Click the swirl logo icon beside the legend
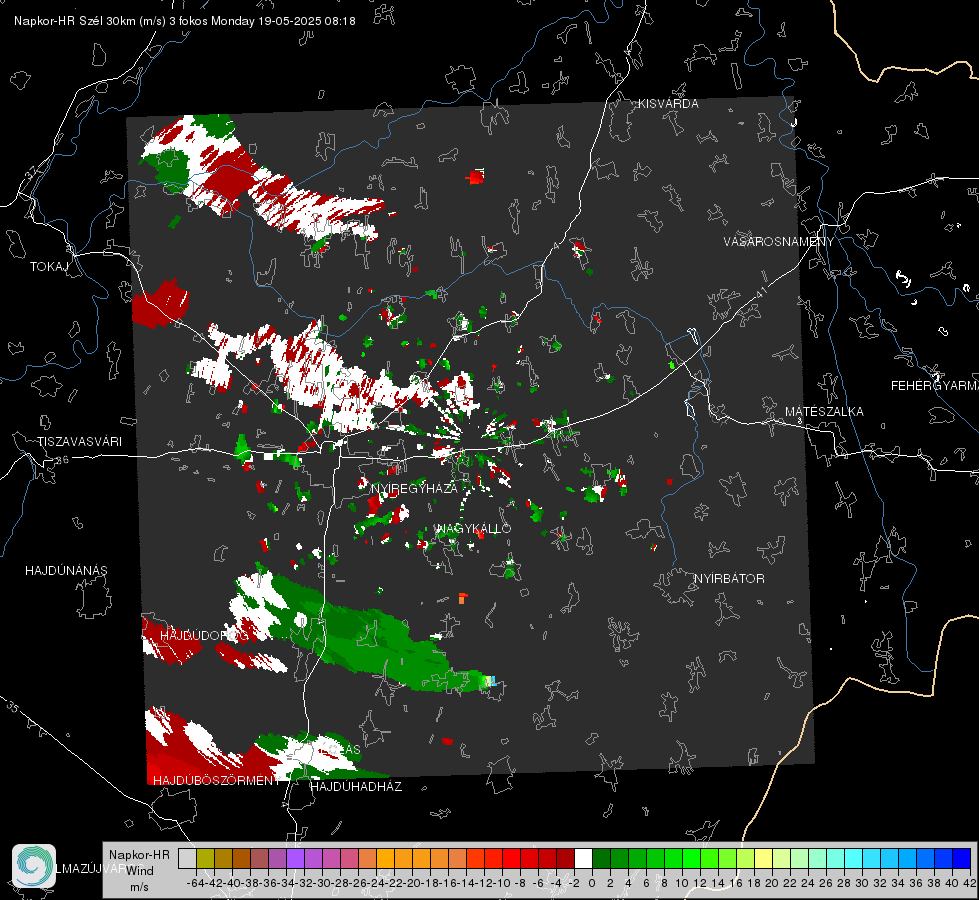 pos(34,866)
